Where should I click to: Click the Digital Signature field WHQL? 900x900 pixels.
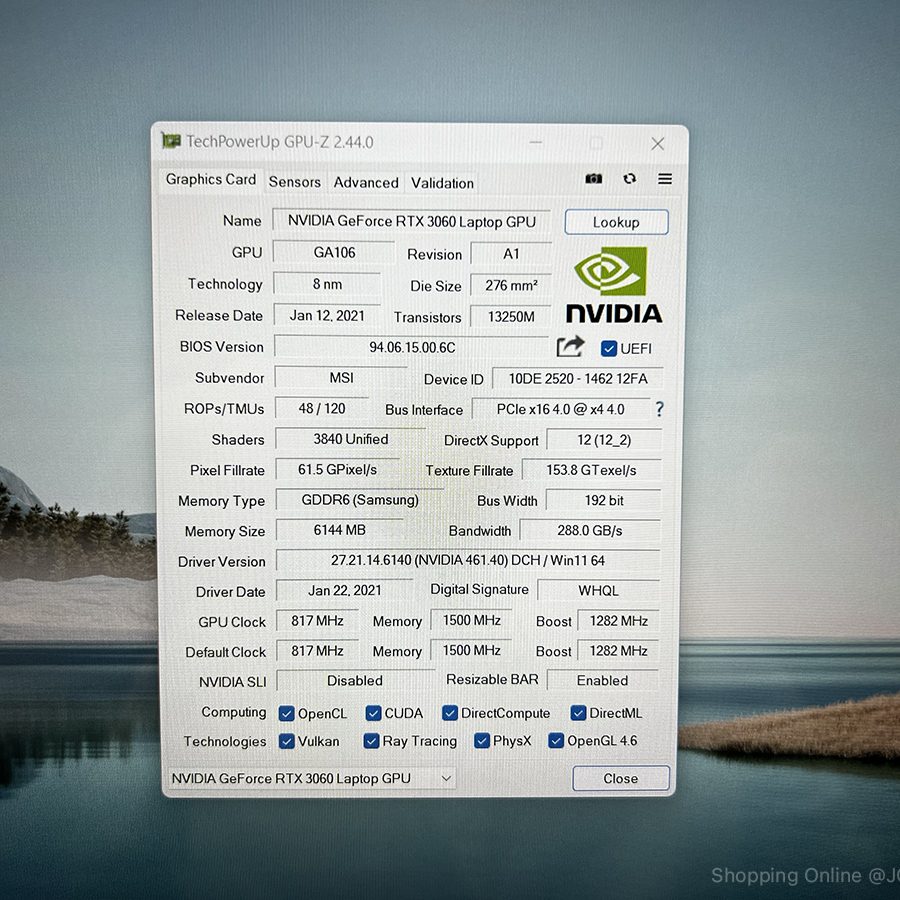click(598, 591)
